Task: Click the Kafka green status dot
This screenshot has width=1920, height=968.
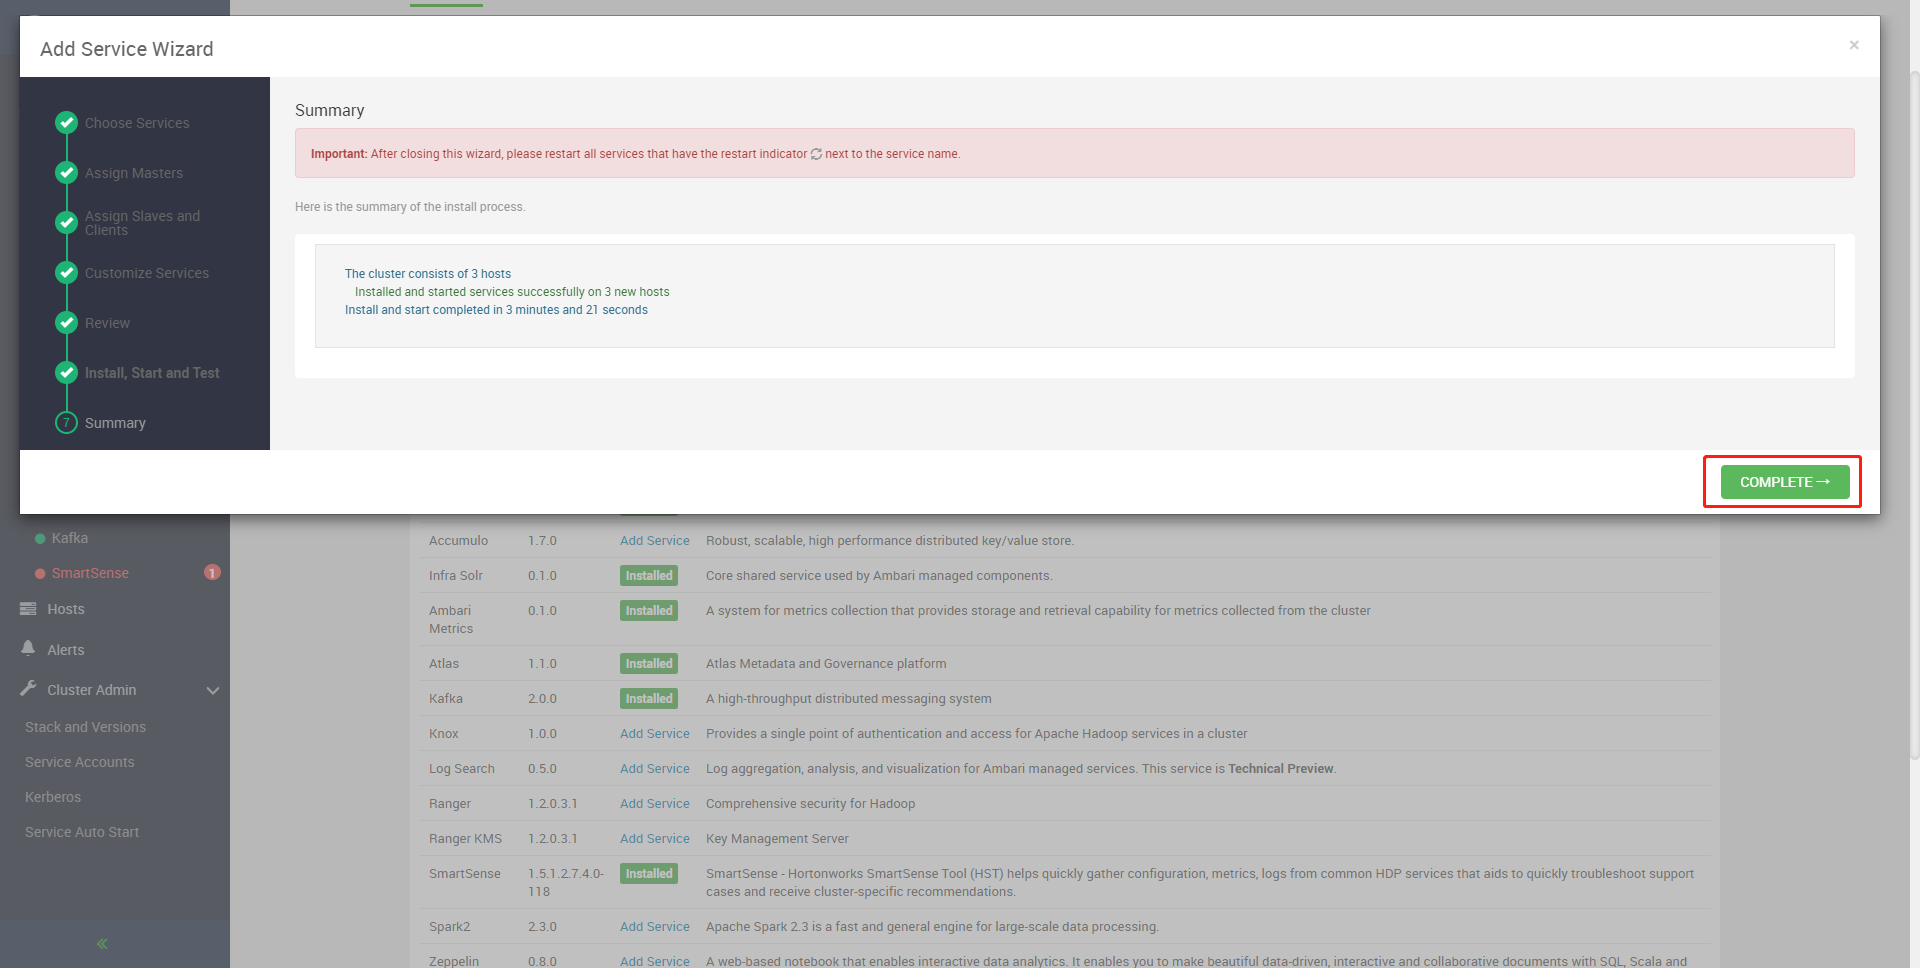Action: (40, 539)
